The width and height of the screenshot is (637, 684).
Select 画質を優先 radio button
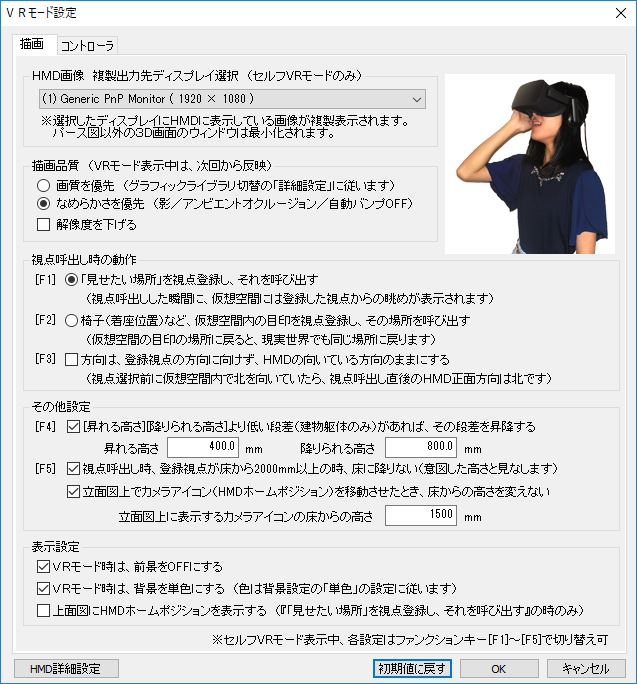43,185
